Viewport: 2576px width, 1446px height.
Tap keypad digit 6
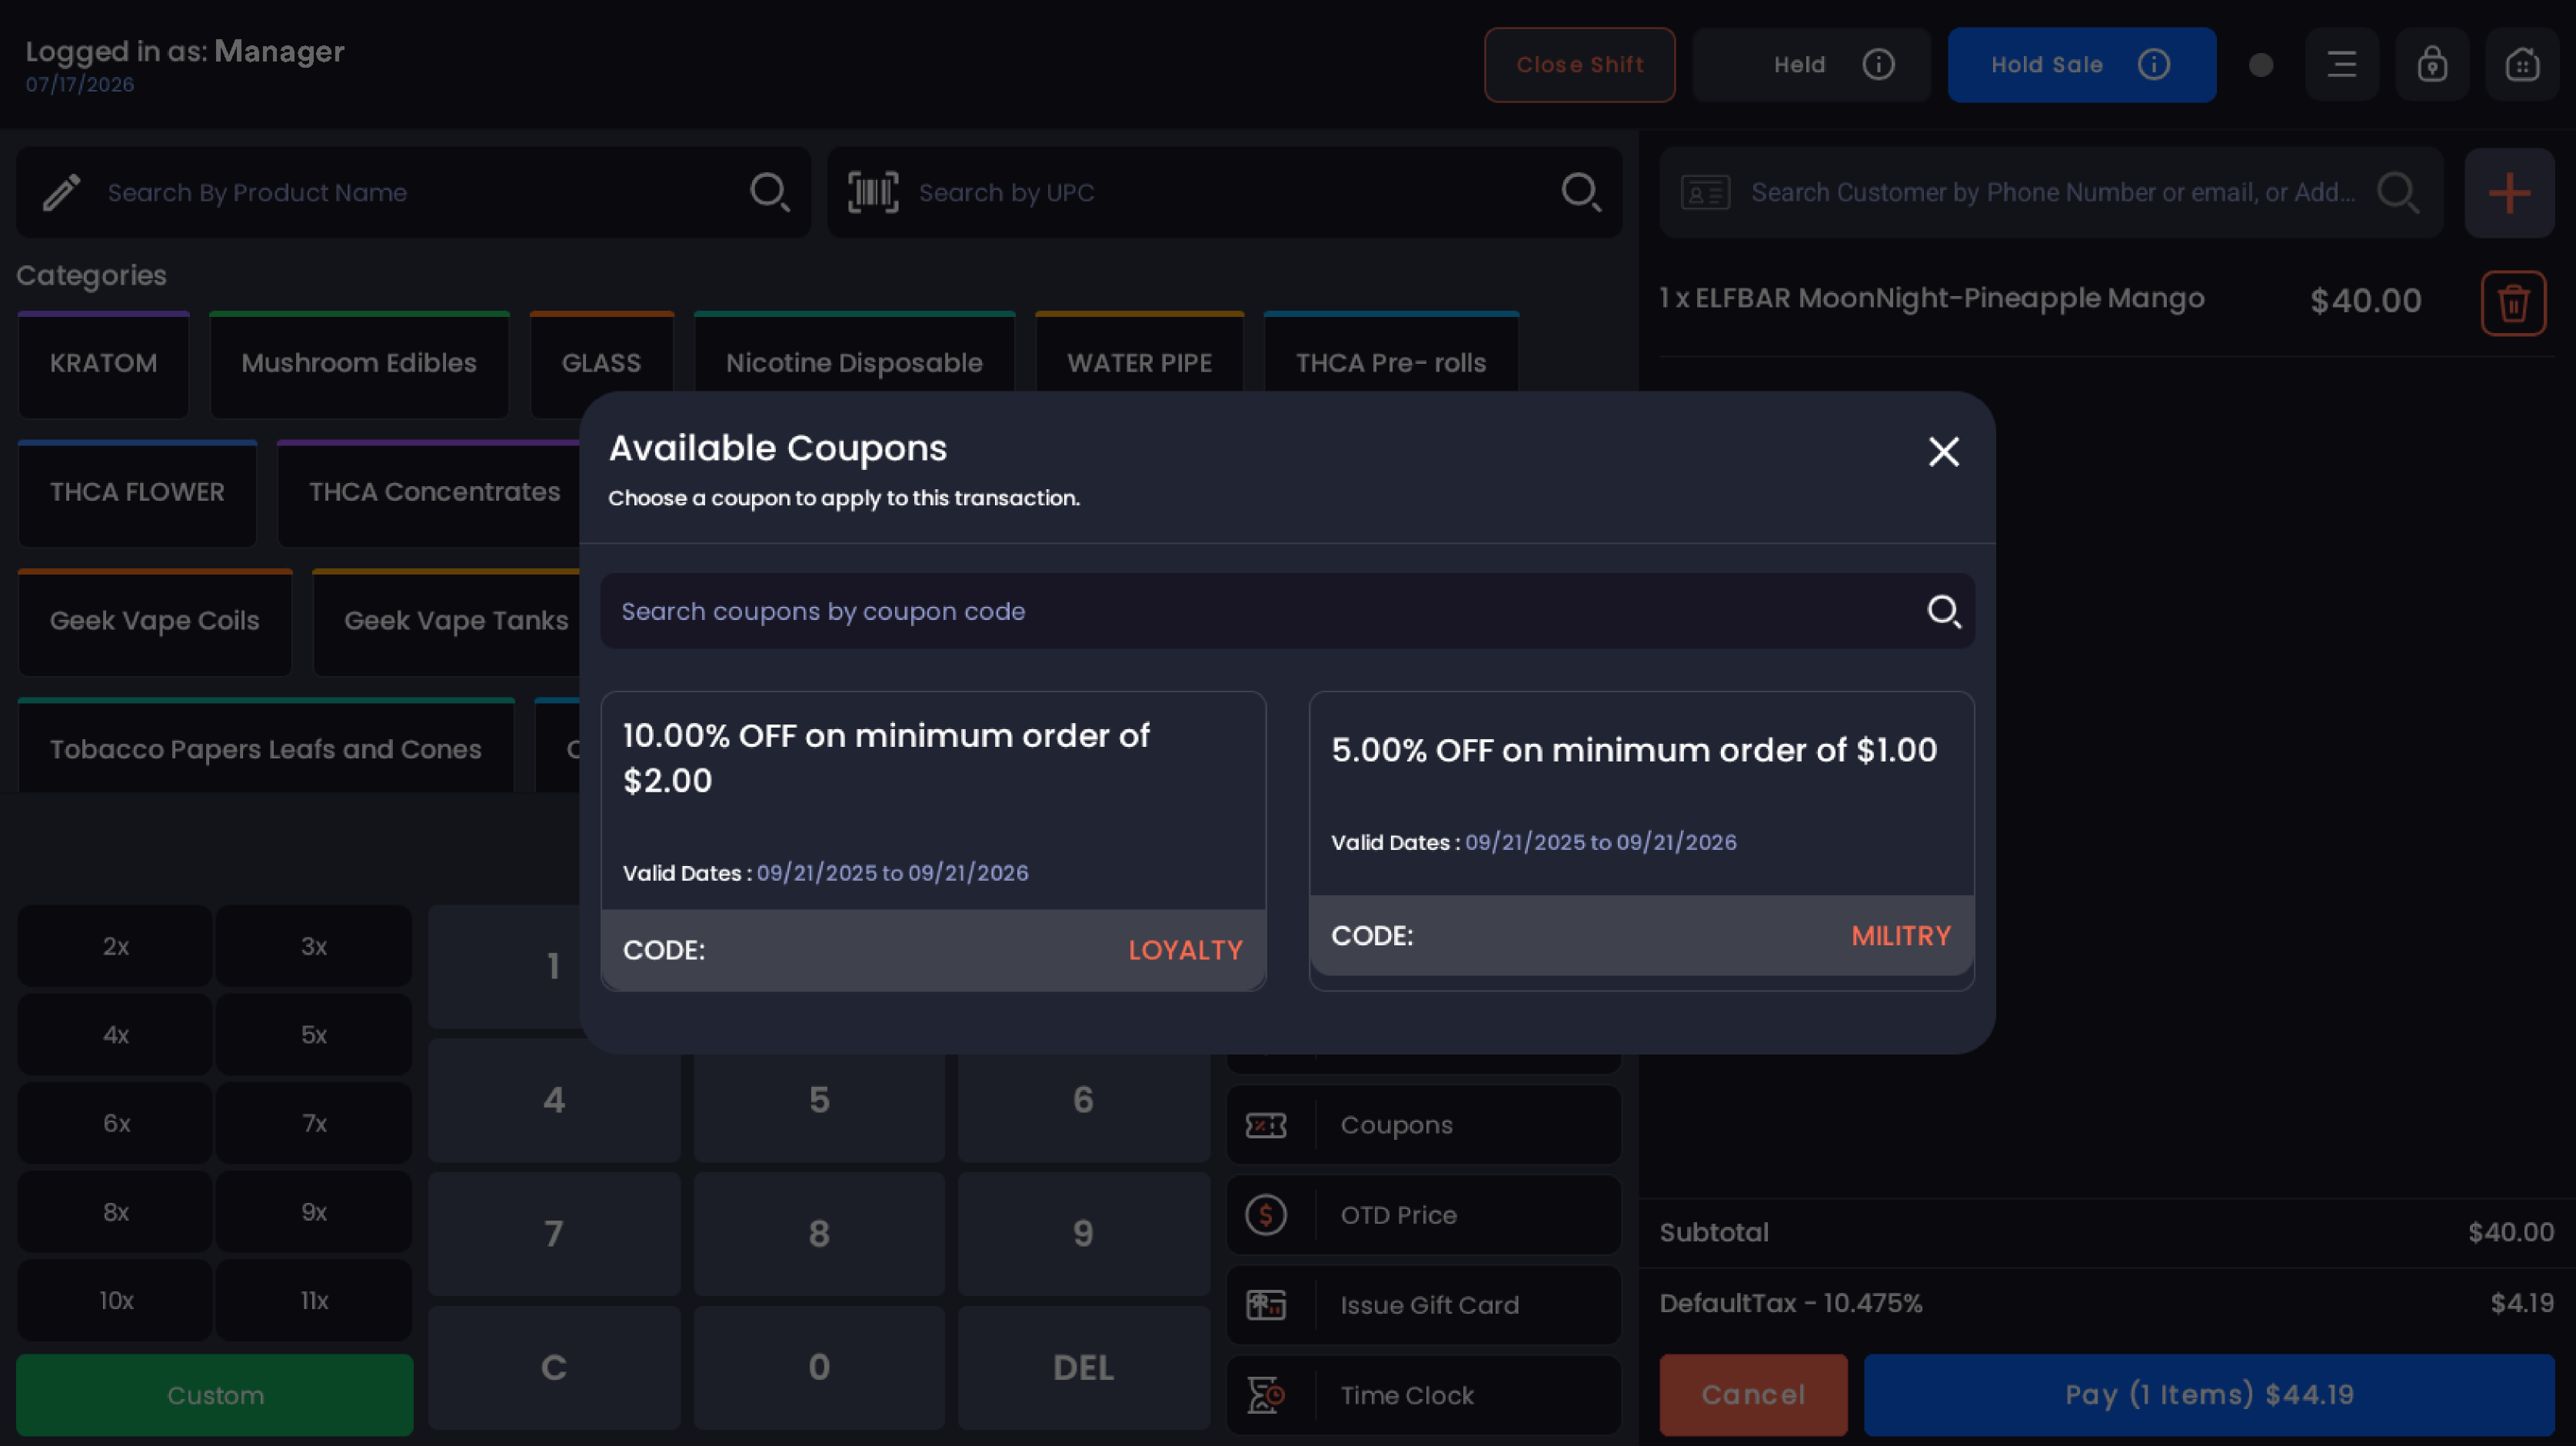[x=1083, y=1100]
